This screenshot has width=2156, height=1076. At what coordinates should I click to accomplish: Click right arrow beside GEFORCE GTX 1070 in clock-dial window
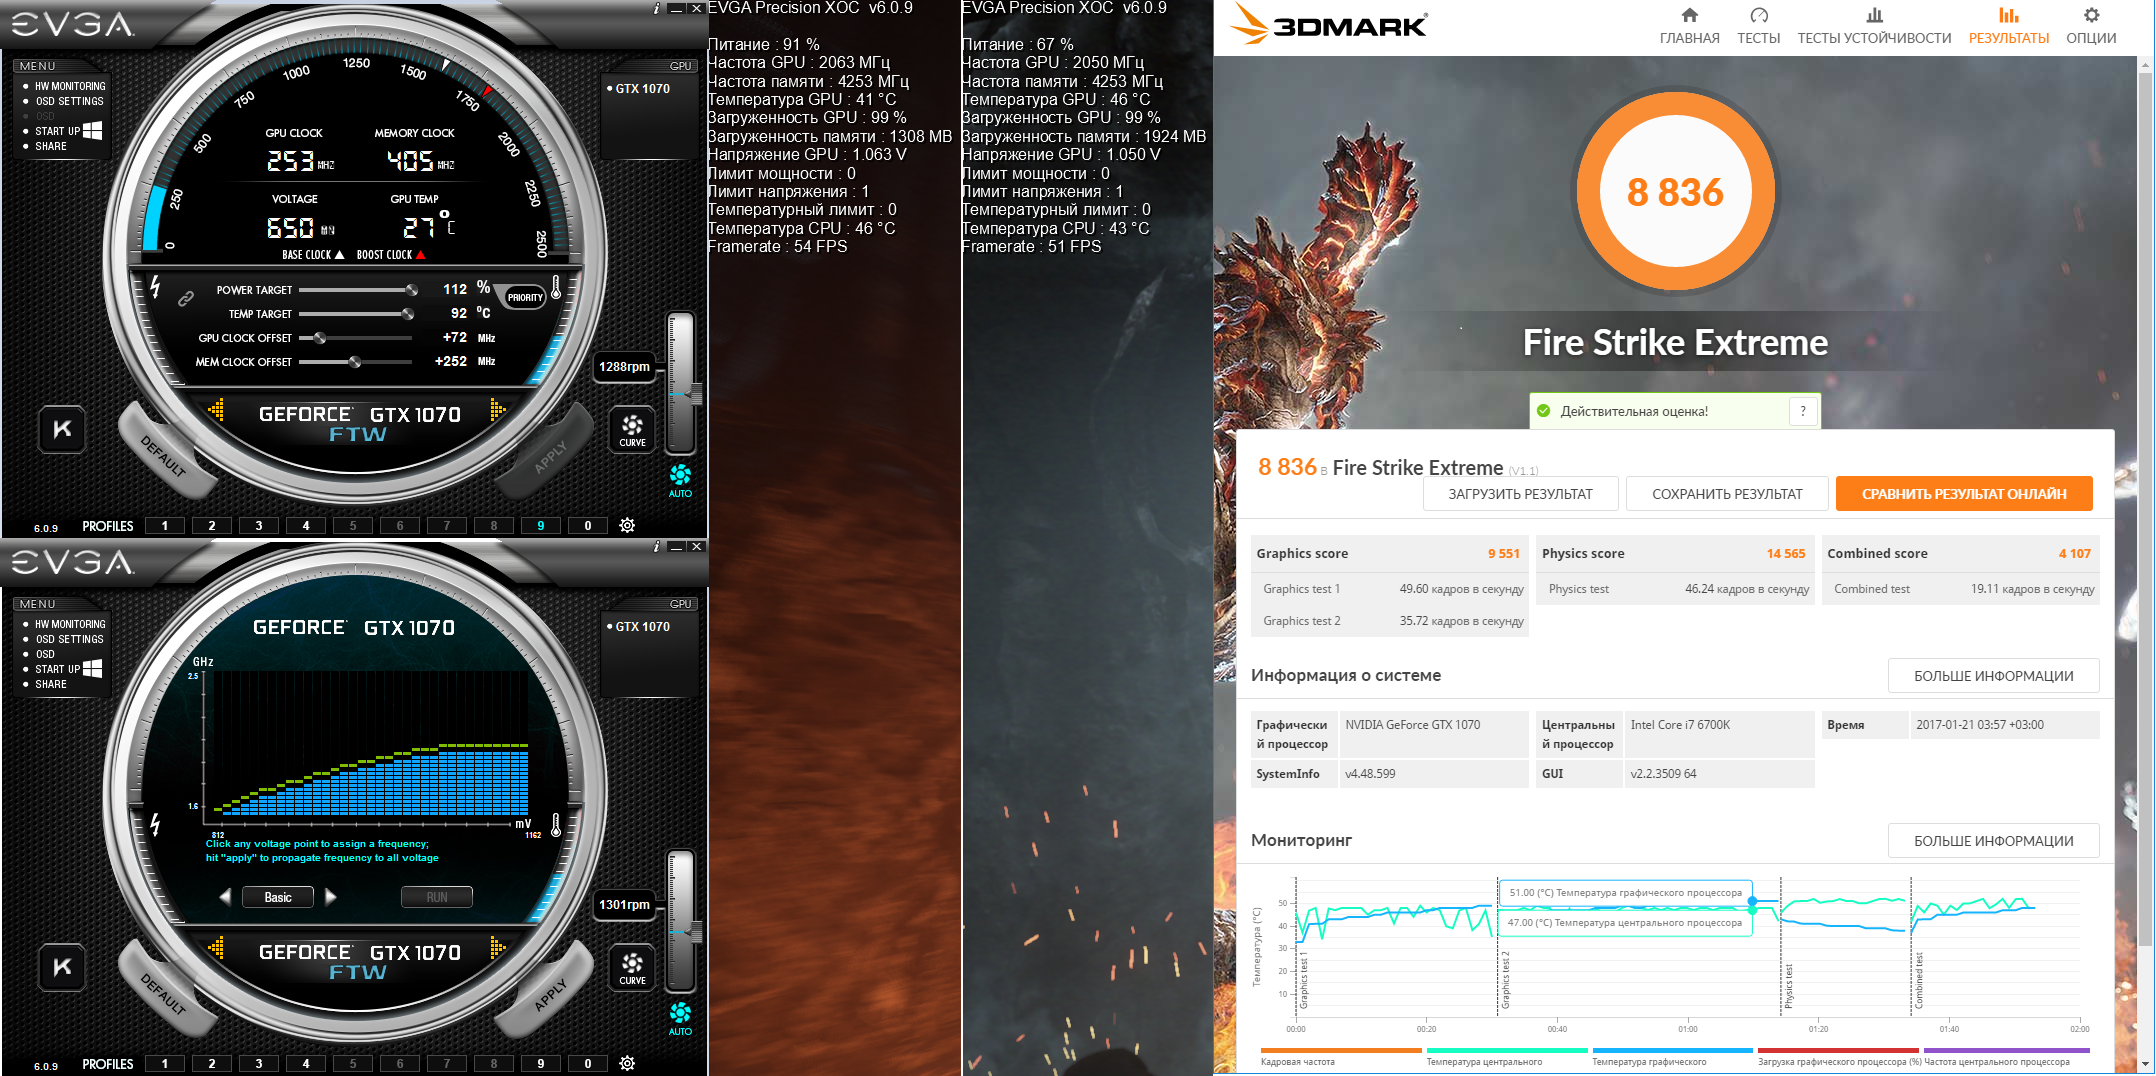tap(497, 410)
